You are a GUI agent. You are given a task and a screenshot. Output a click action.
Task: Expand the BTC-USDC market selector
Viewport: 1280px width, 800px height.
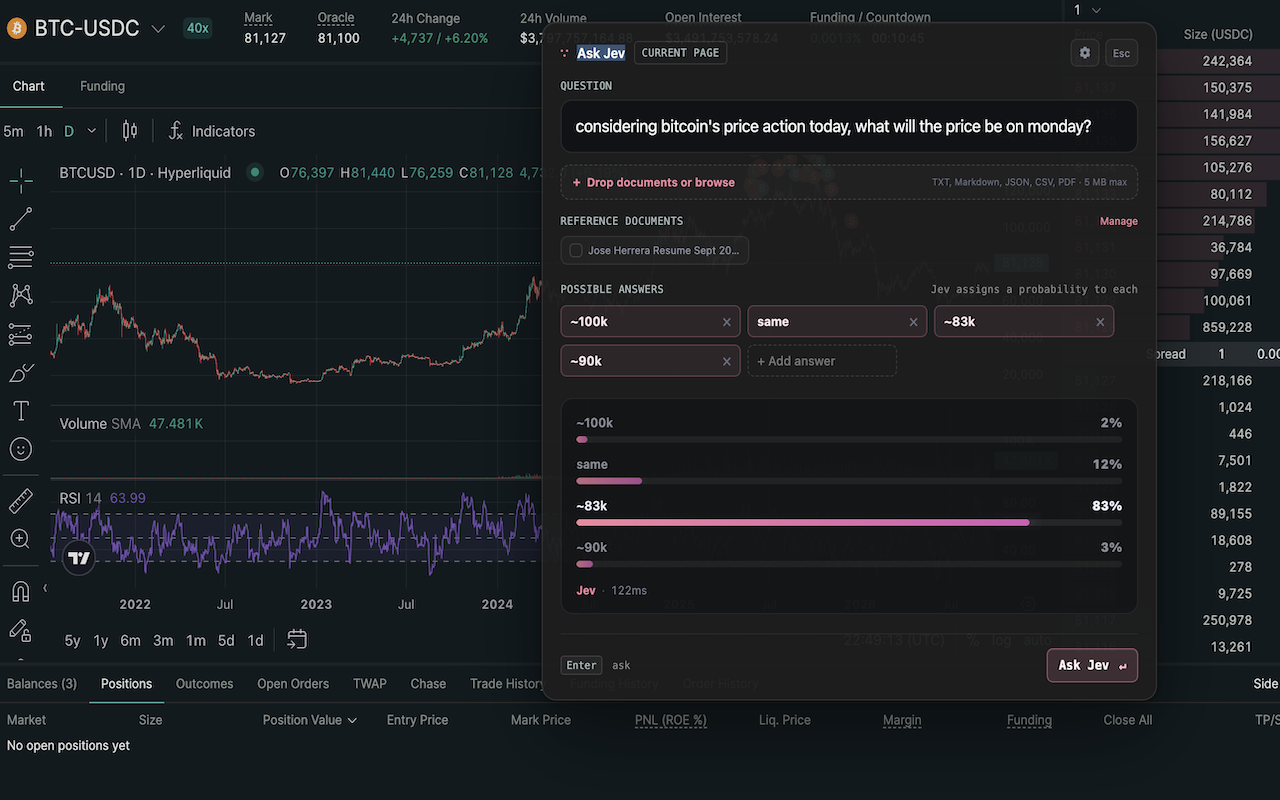click(x=158, y=28)
